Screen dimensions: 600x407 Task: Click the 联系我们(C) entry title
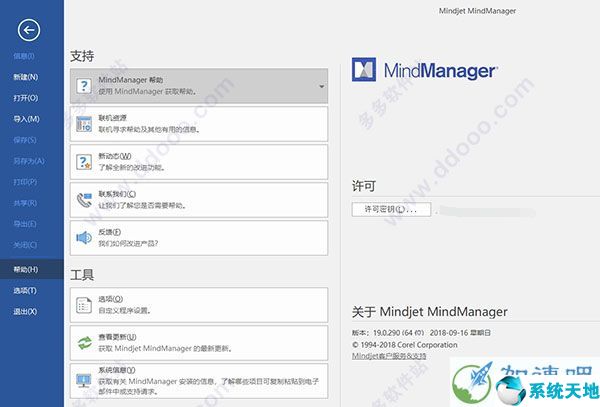click(x=117, y=194)
